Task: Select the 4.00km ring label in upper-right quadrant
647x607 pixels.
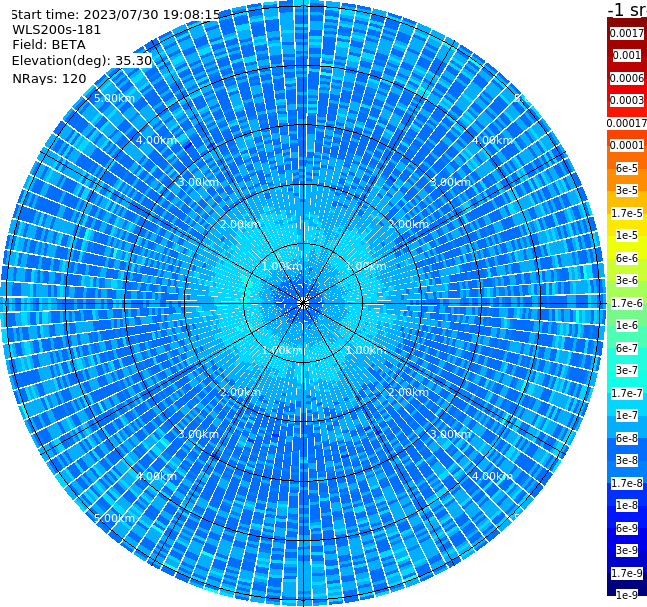Action: pos(492,140)
